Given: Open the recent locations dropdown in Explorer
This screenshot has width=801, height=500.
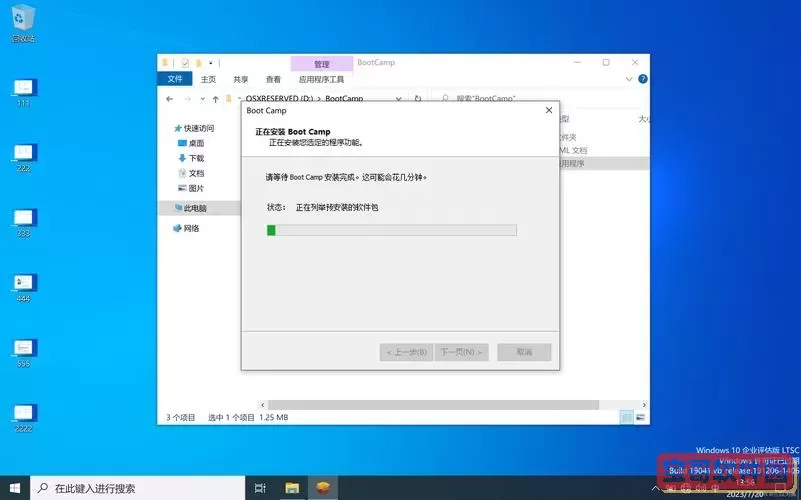Looking at the screenshot, I should [x=203, y=99].
